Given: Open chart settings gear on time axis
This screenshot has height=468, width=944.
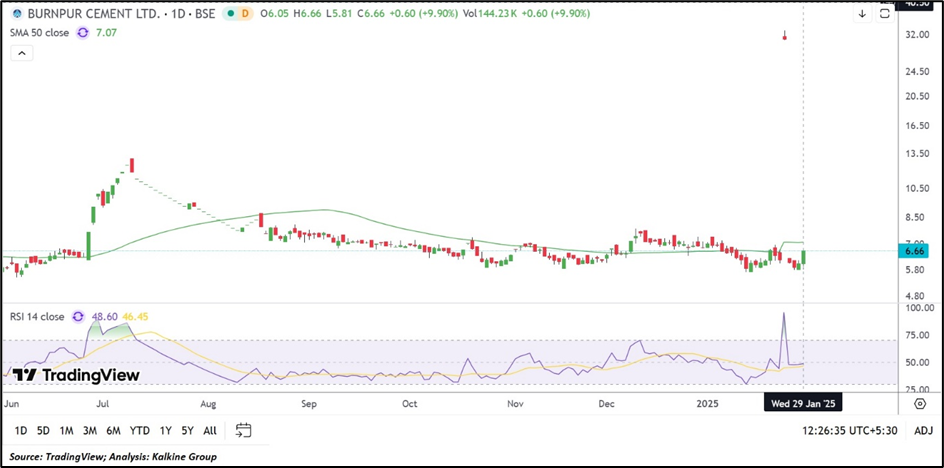Looking at the screenshot, I should [x=920, y=403].
